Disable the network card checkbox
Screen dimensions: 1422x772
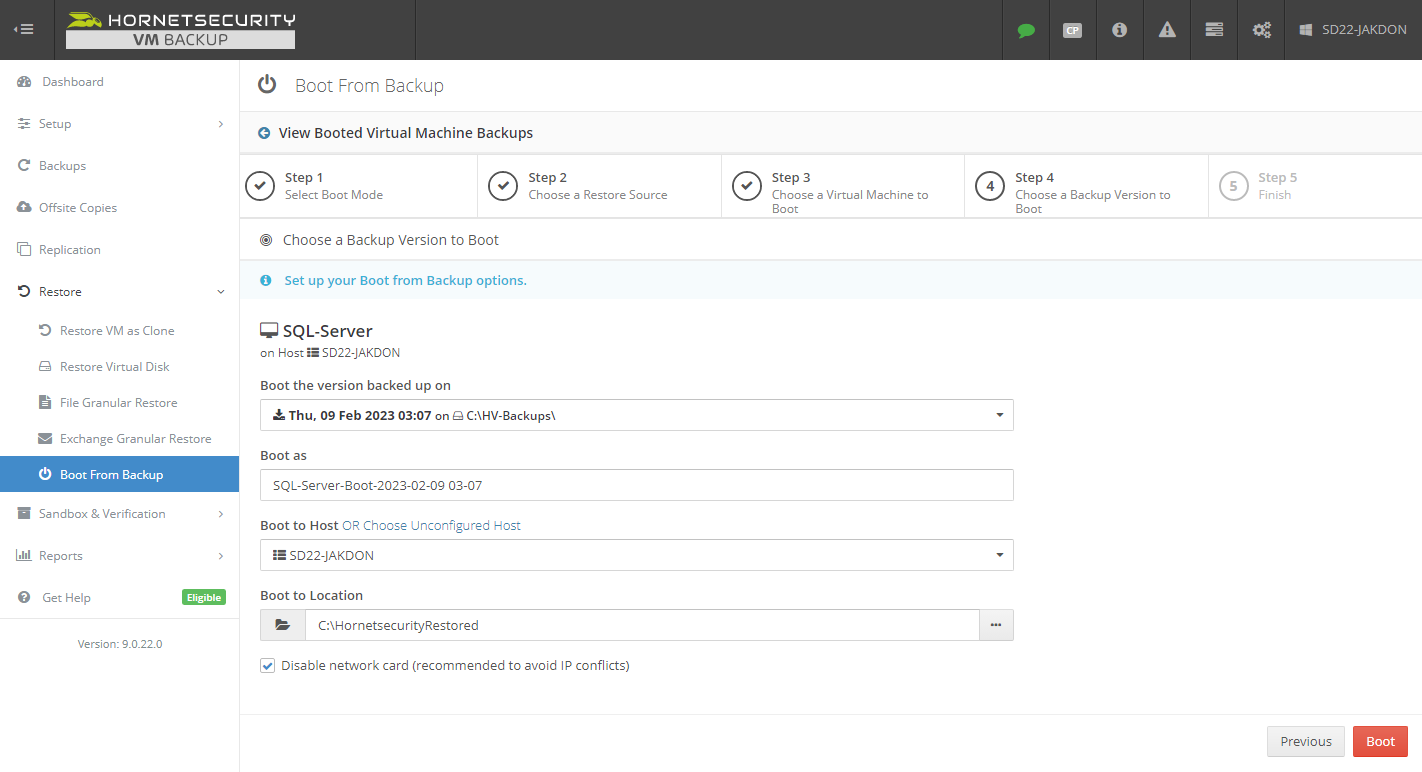coord(267,665)
